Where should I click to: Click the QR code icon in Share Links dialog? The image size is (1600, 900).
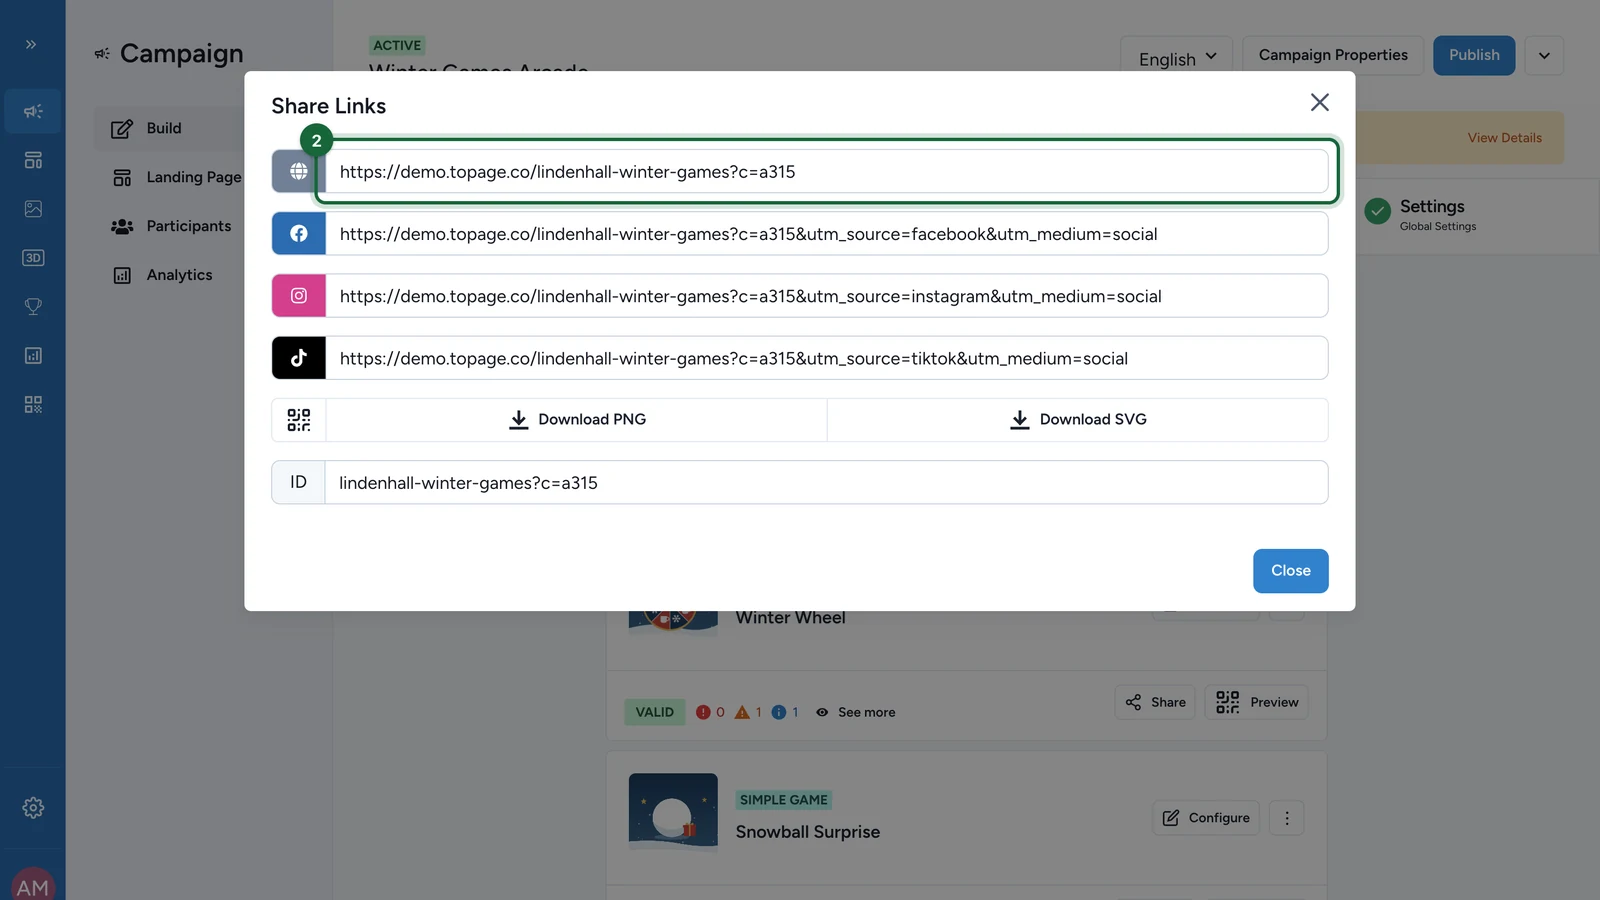298,420
